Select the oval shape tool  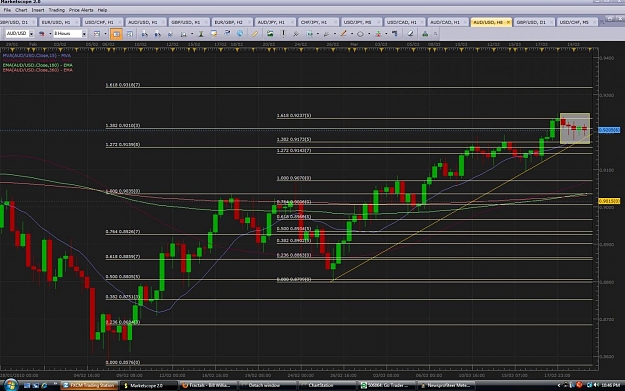point(361,34)
